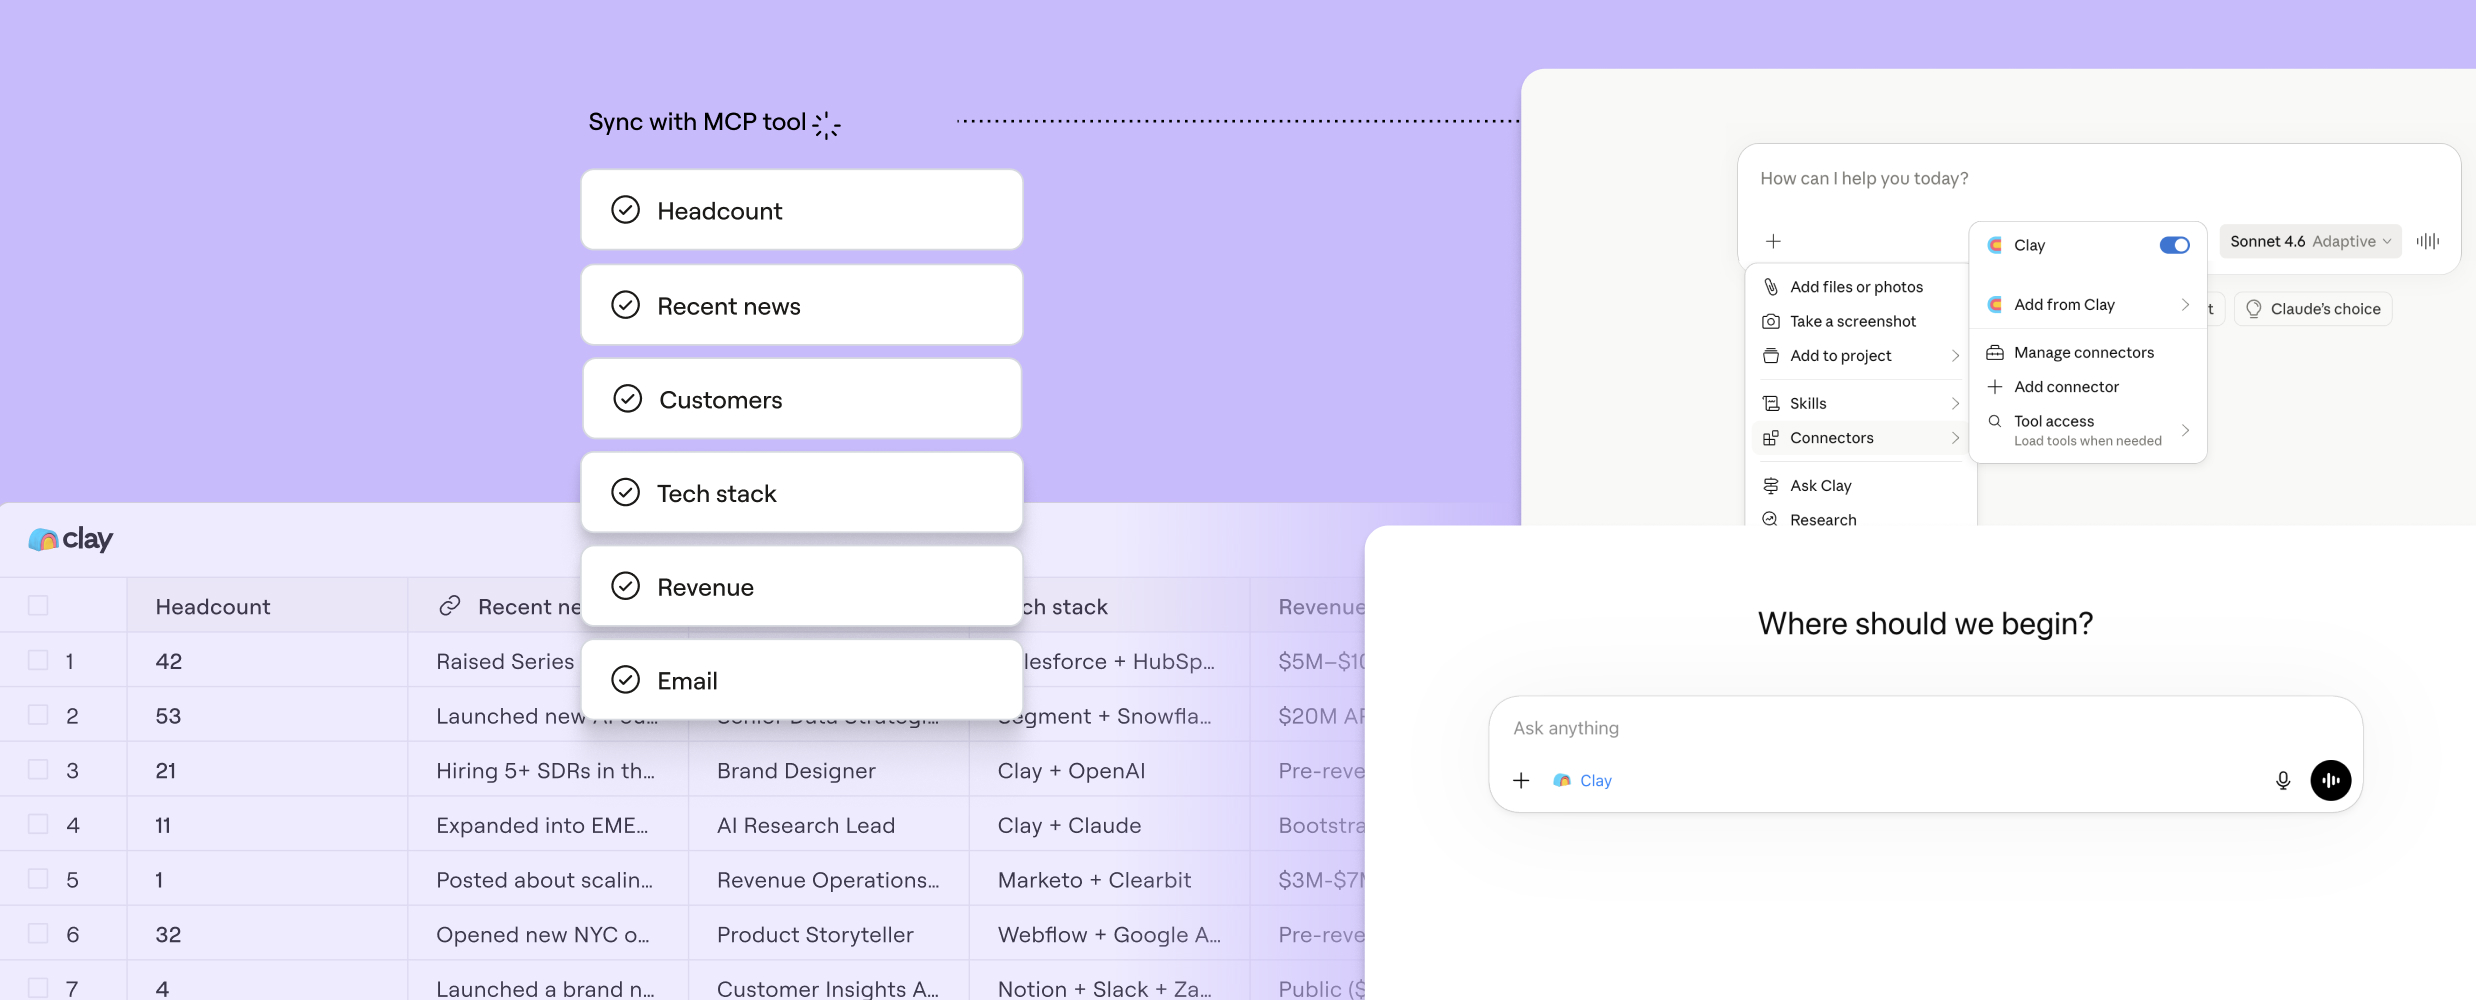
Task: Tick the checkbox for row 2
Action: tap(38, 715)
